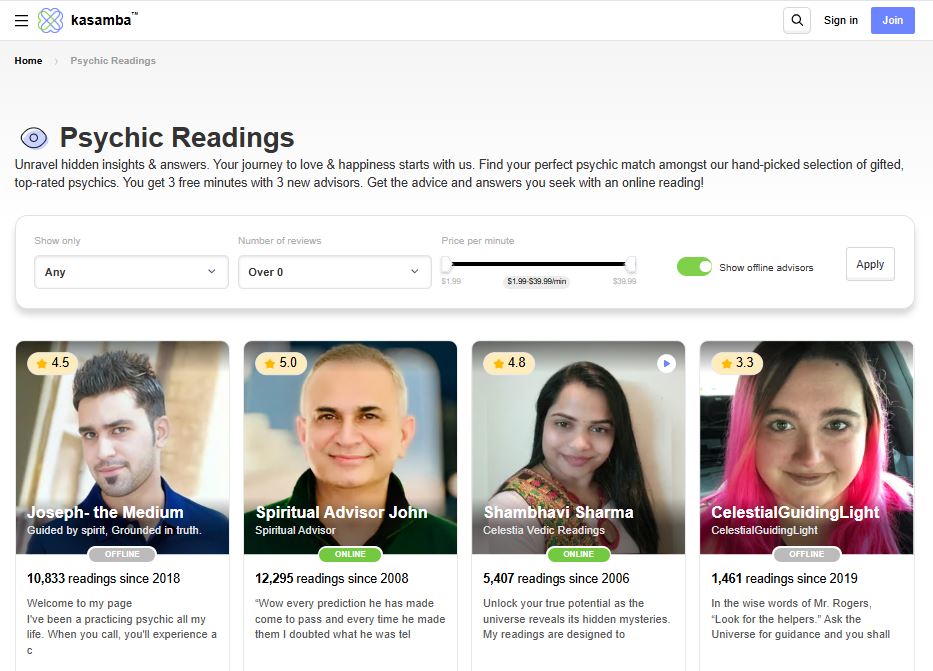Click the Join button
Screen dimensions: 933x671
(x=893, y=20)
